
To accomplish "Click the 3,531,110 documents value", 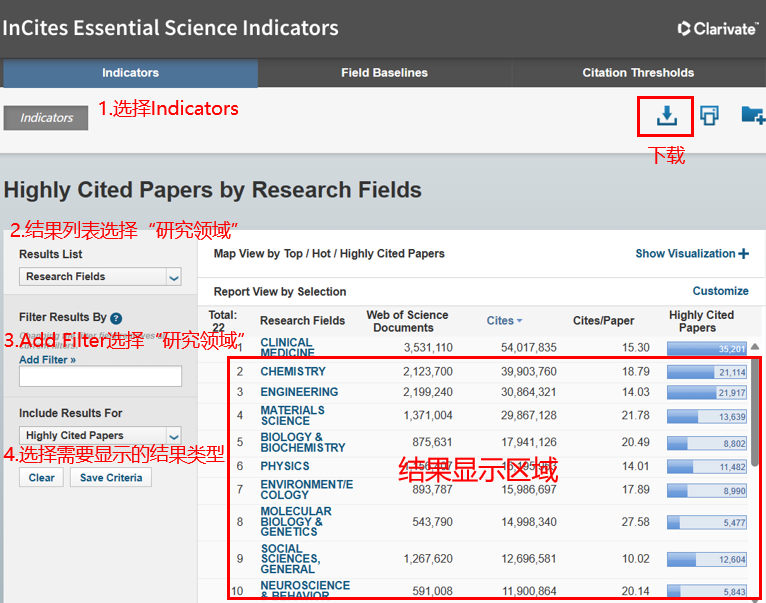I will coord(428,347).
